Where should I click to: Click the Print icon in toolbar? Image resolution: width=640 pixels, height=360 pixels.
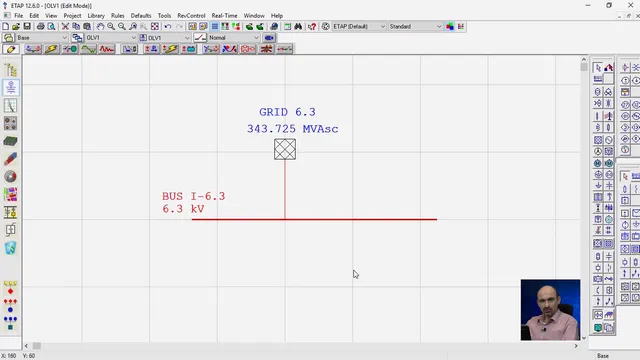click(40, 27)
